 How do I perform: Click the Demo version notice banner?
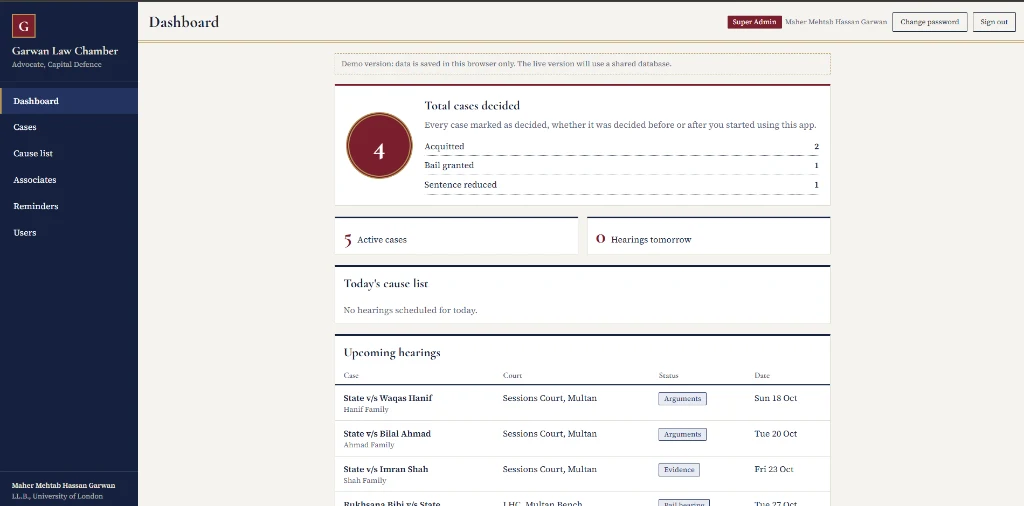tap(583, 64)
